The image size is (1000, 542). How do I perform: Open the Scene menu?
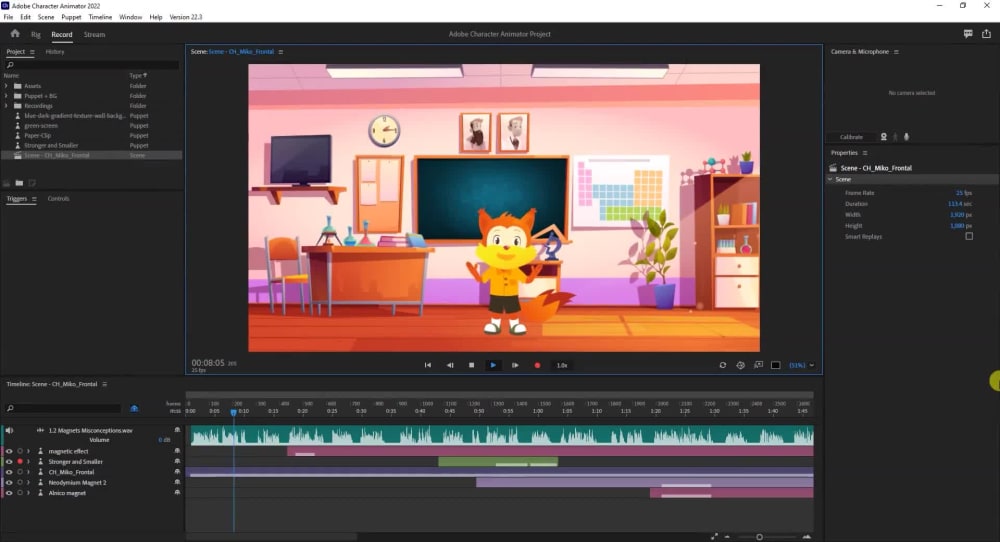tap(46, 17)
